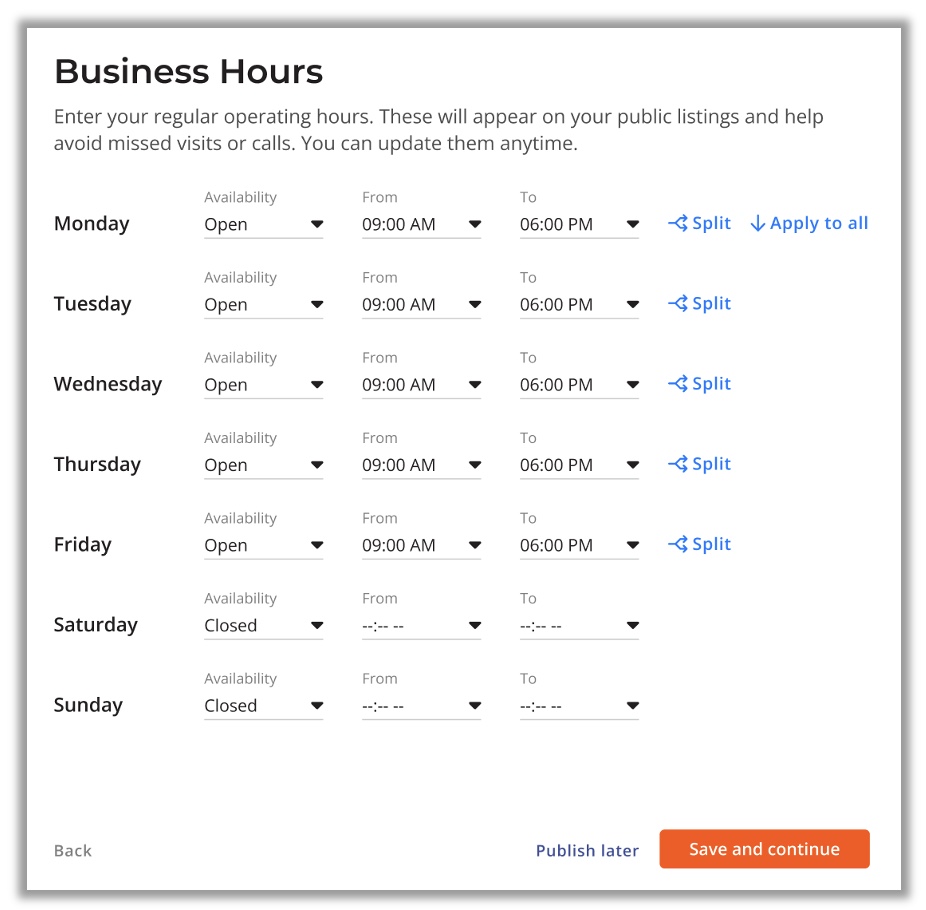Select Thursday's closing time 06:00 PM

pyautogui.click(x=579, y=465)
